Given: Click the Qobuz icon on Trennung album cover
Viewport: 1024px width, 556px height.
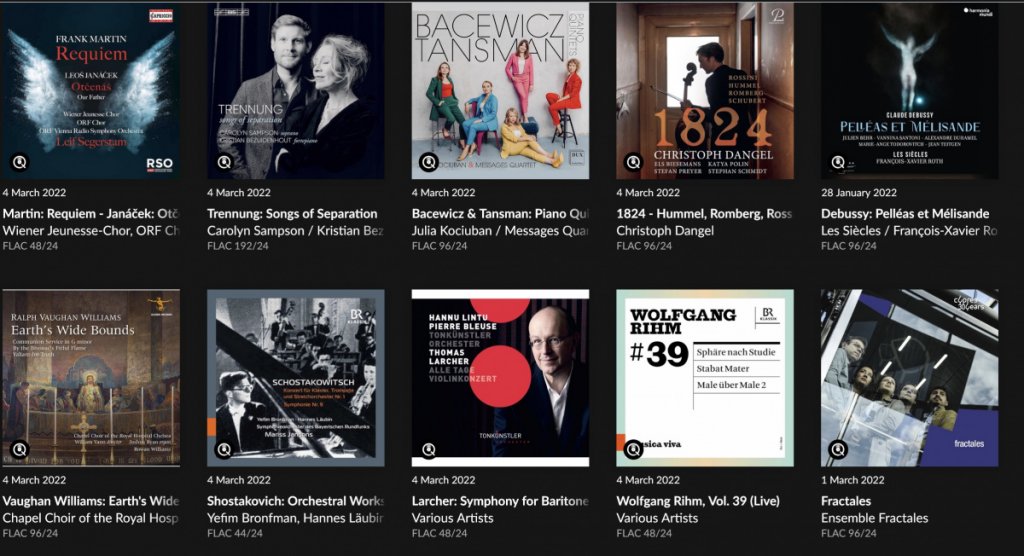Looking at the screenshot, I should [224, 162].
